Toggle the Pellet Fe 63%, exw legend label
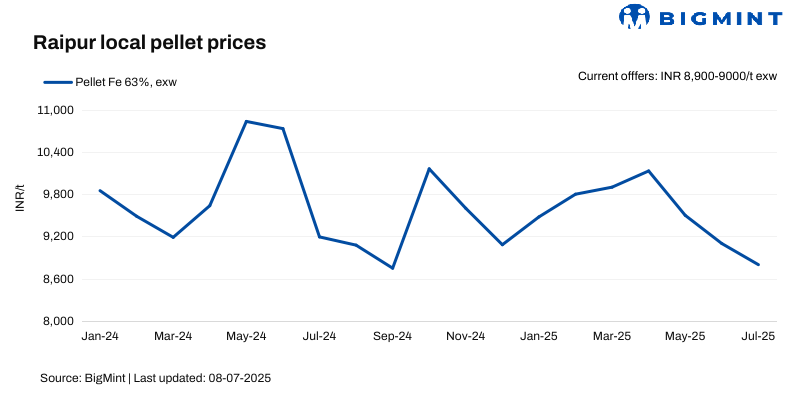The width and height of the screenshot is (800, 400). 126,82
